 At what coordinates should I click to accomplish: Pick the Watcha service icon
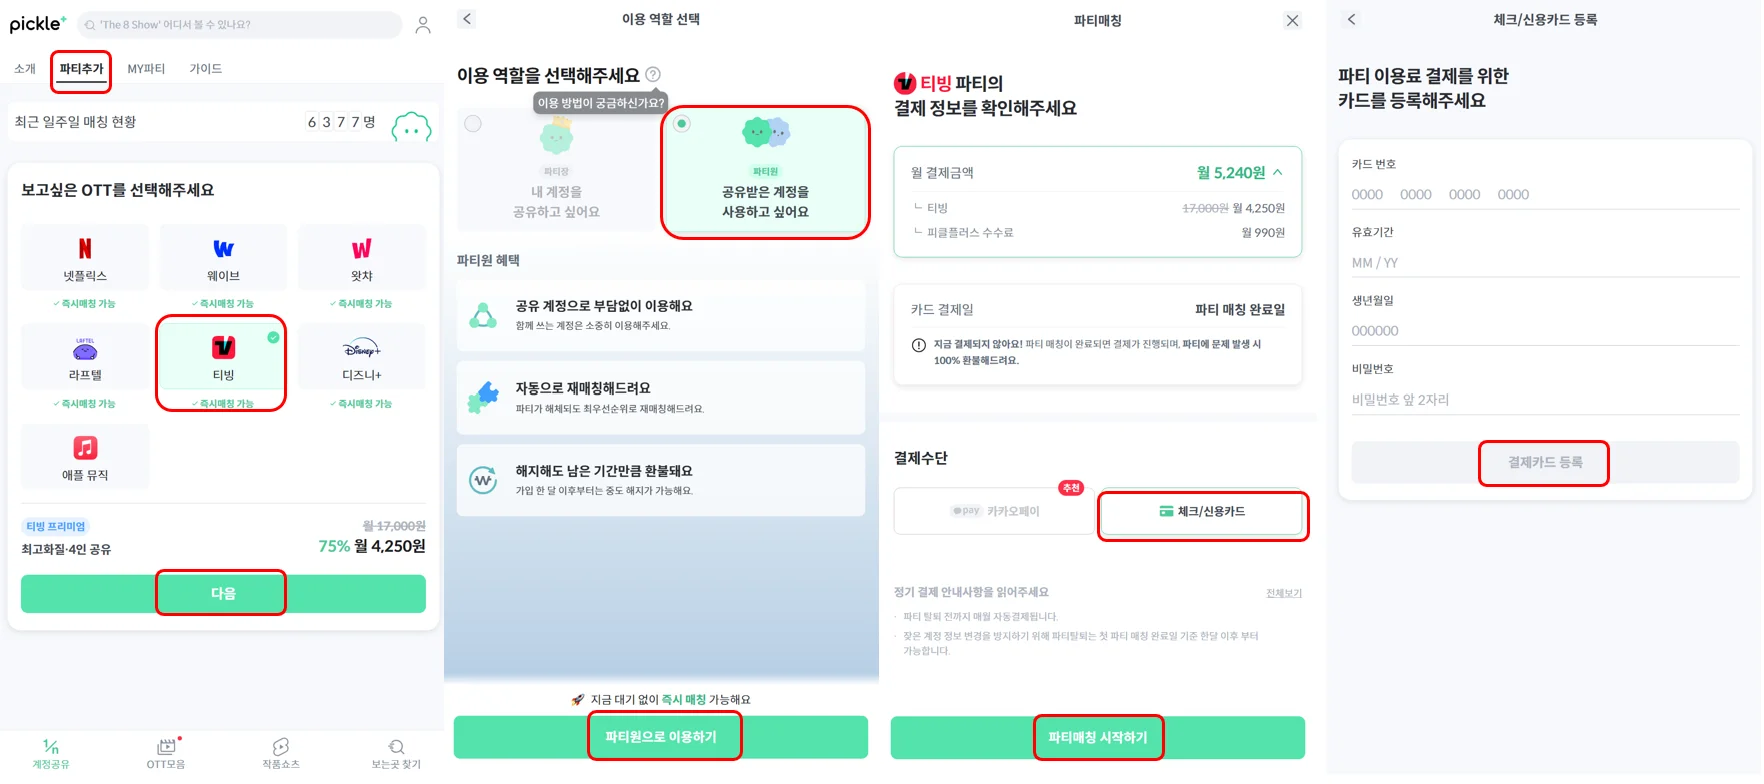coord(361,249)
